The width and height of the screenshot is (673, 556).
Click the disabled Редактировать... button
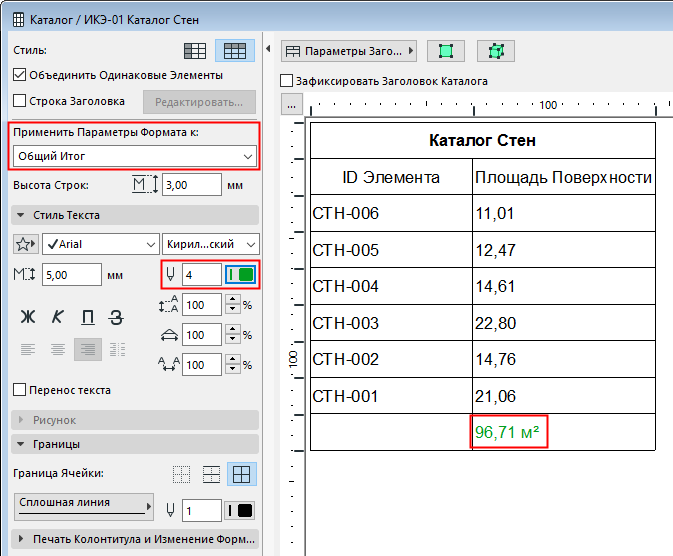click(x=199, y=102)
